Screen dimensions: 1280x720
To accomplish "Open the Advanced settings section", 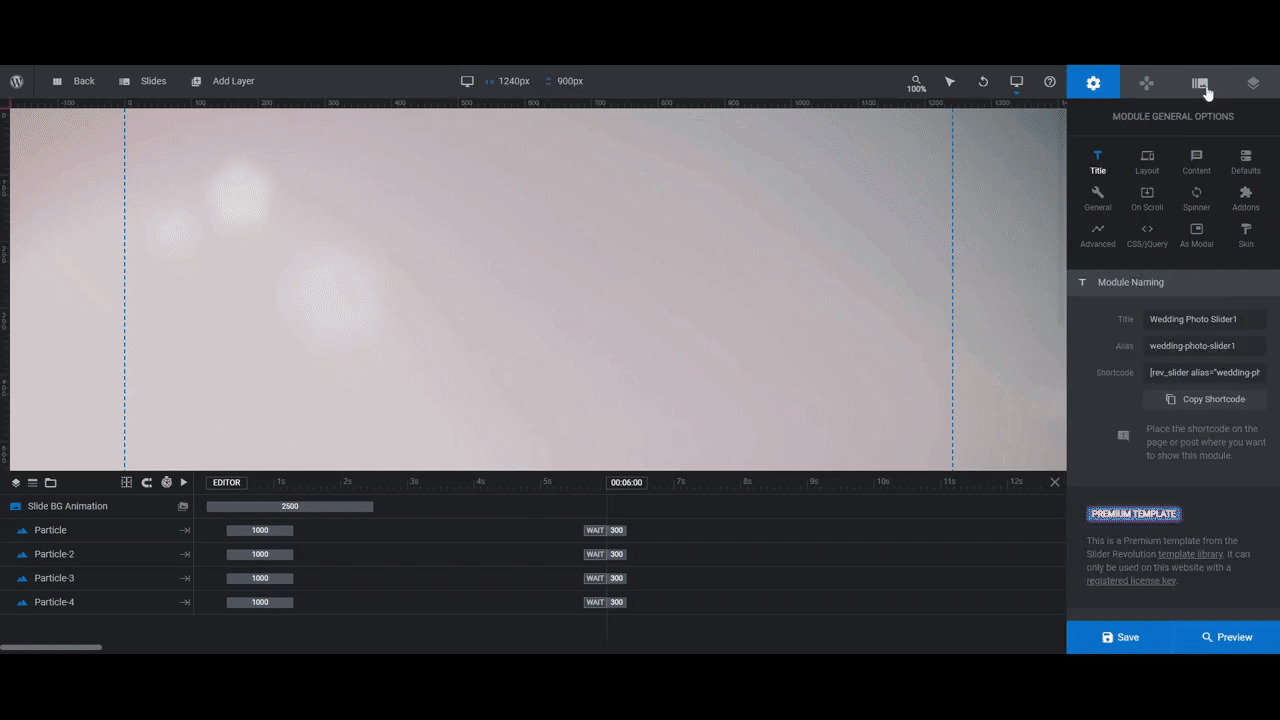I will click(x=1098, y=235).
